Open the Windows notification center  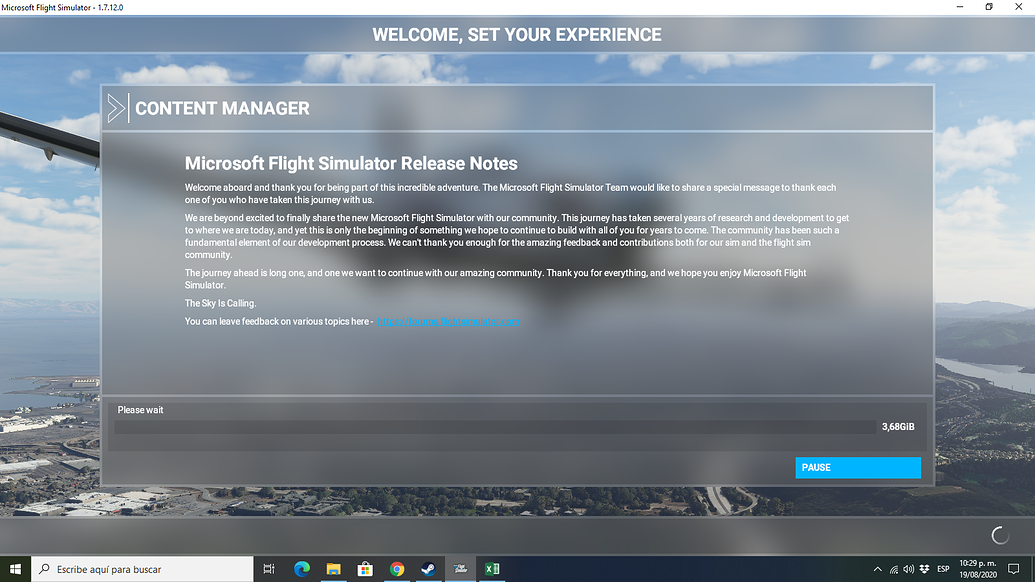tap(1014, 569)
